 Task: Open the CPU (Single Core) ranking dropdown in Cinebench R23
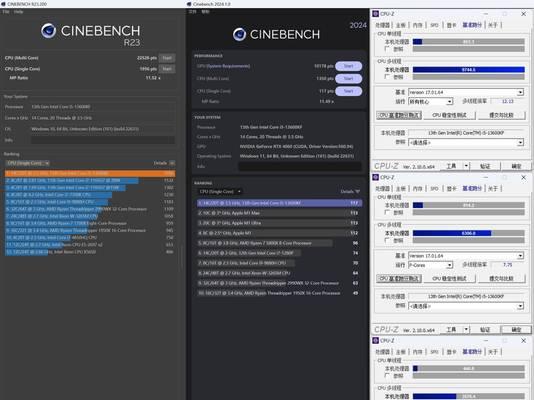click(x=28, y=163)
